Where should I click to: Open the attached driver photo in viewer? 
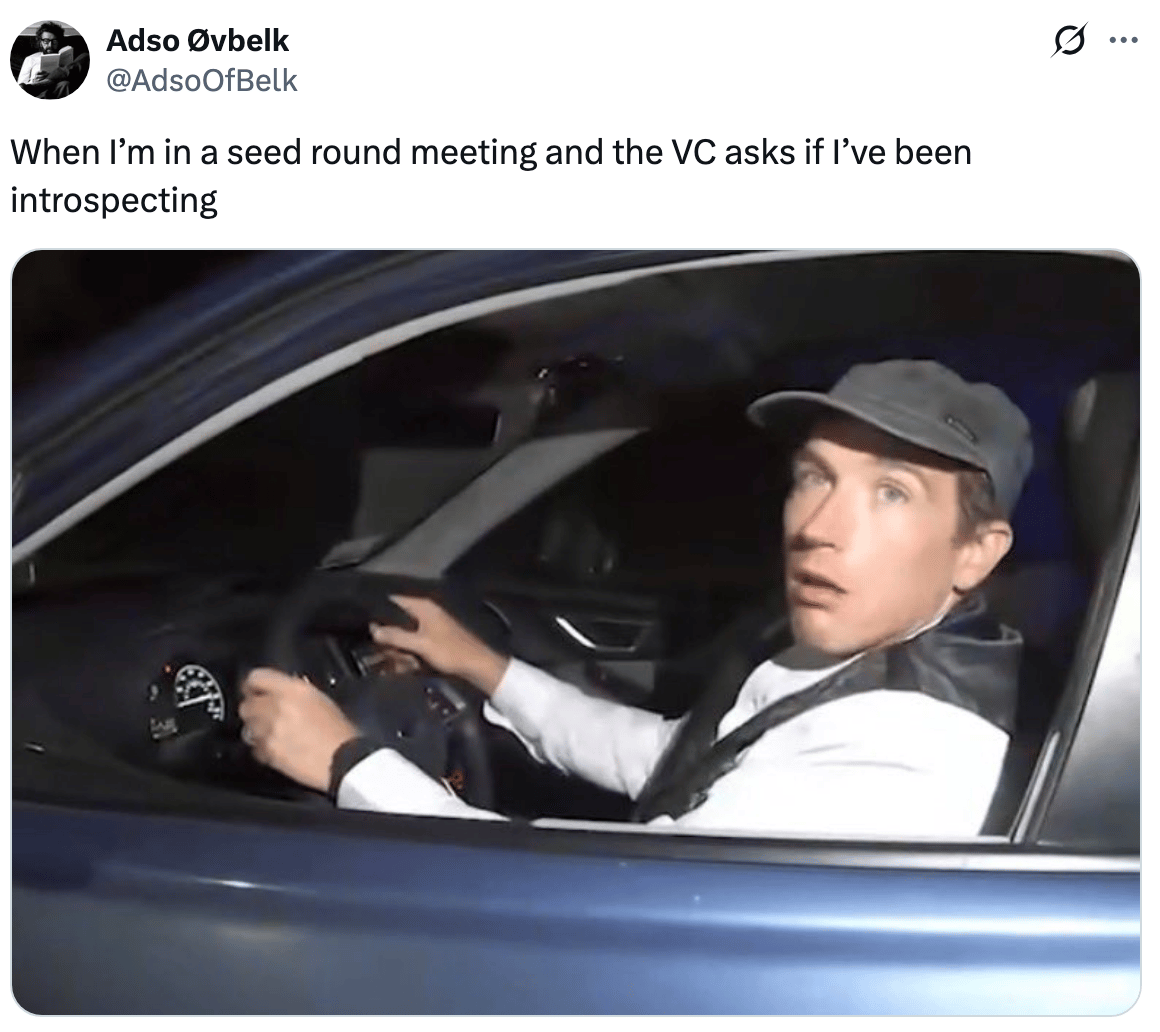pyautogui.click(x=576, y=633)
